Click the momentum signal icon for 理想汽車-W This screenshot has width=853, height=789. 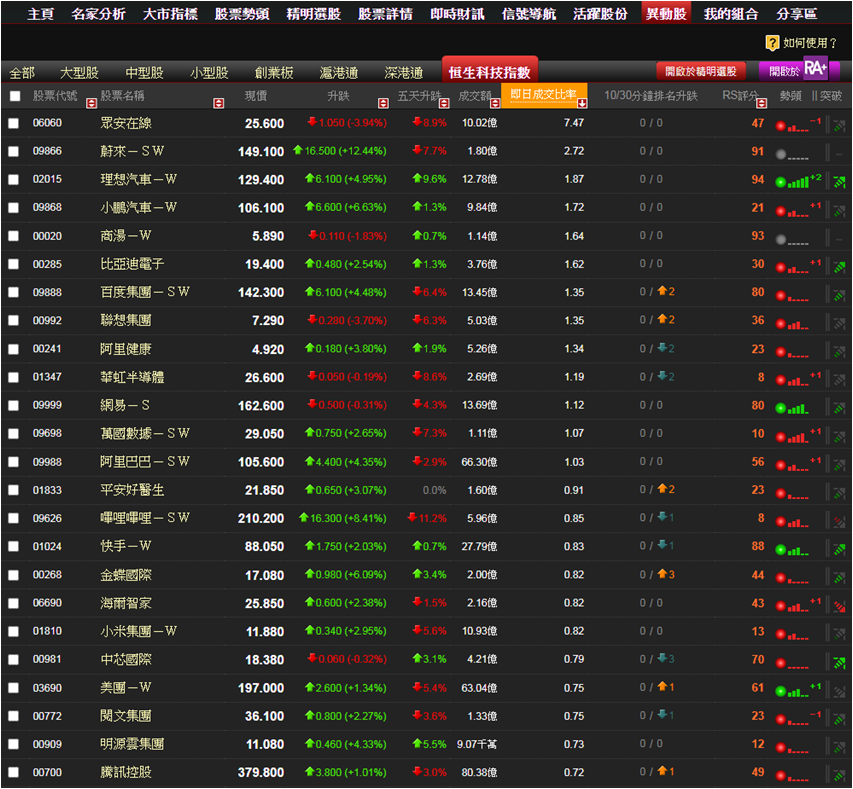(x=798, y=181)
